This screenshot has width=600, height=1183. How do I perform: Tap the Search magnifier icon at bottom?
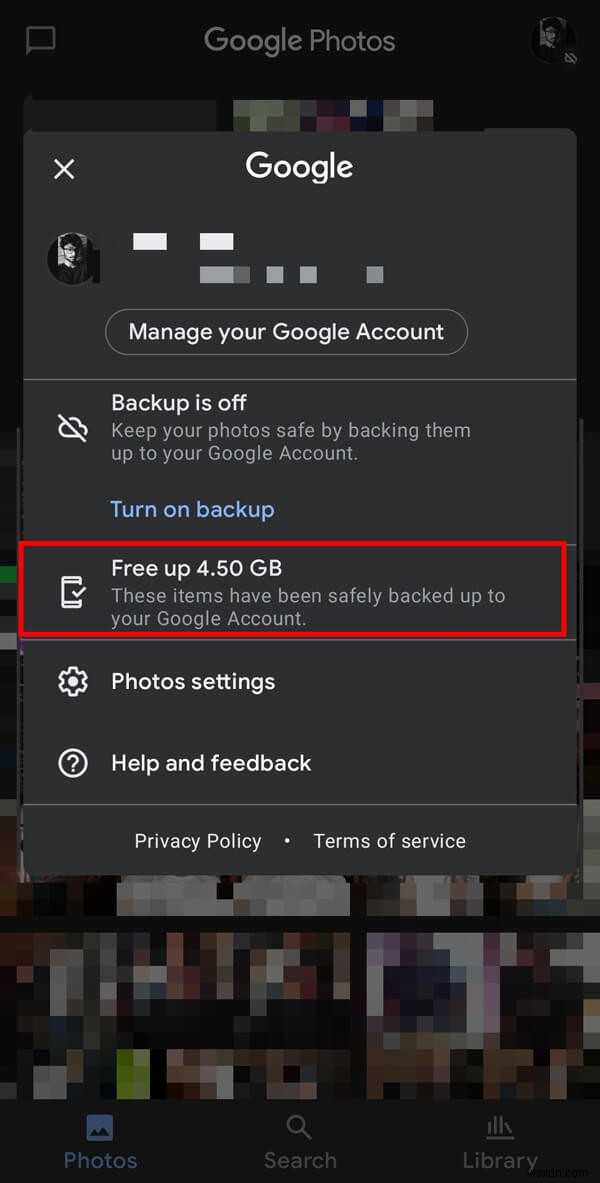coord(299,1127)
